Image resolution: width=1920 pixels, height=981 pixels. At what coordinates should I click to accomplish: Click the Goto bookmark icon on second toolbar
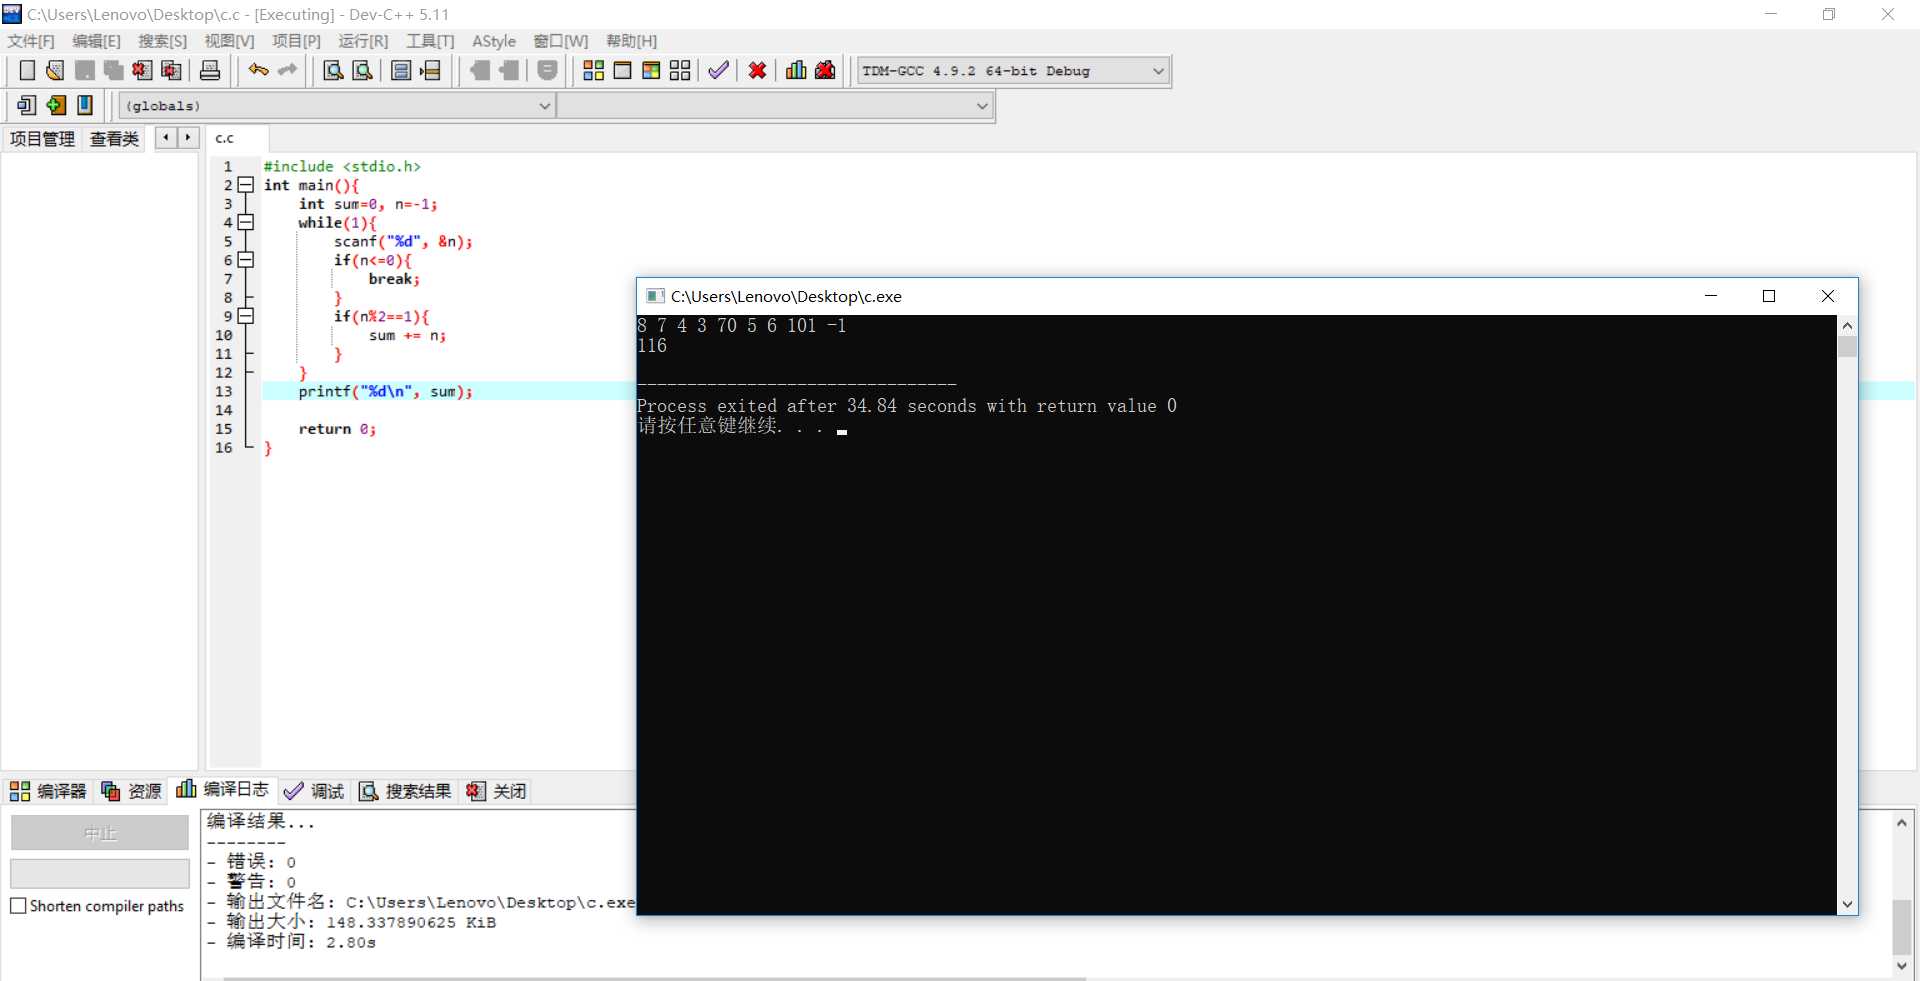pos(85,105)
